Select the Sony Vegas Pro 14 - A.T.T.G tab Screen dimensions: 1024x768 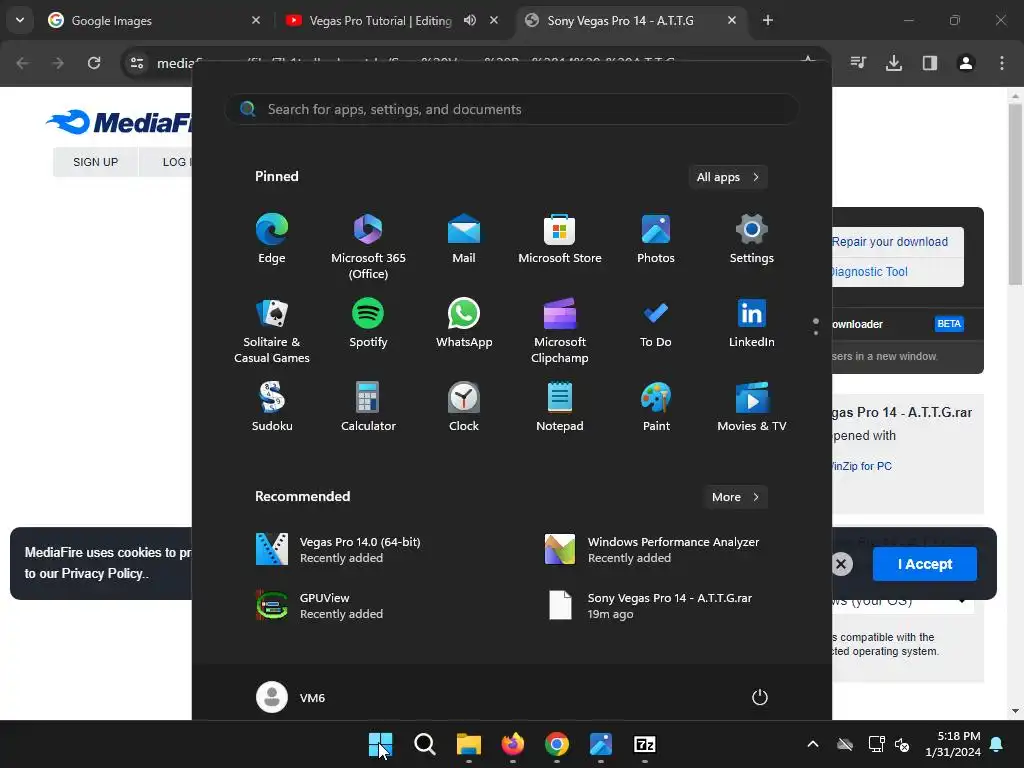tap(631, 20)
